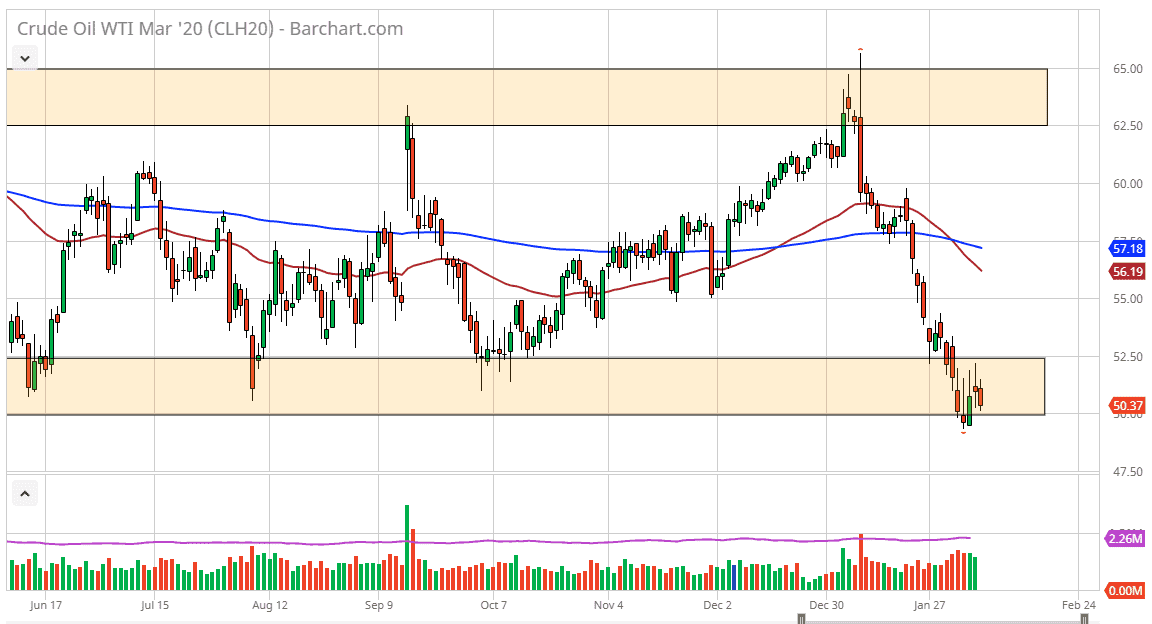Click the 50.37 last price label
This screenshot has height=624, width=1152.
[1127, 406]
